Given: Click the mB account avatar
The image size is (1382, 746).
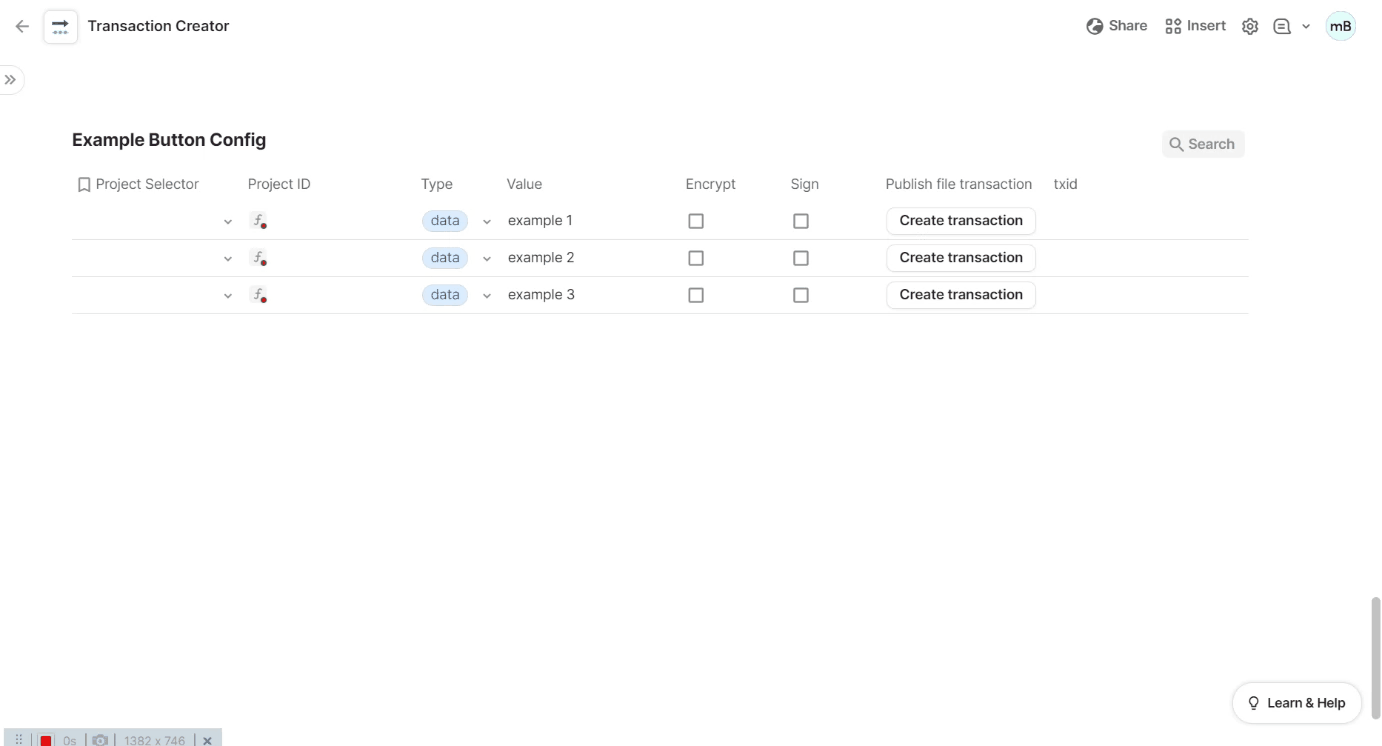Looking at the screenshot, I should 1341,26.
